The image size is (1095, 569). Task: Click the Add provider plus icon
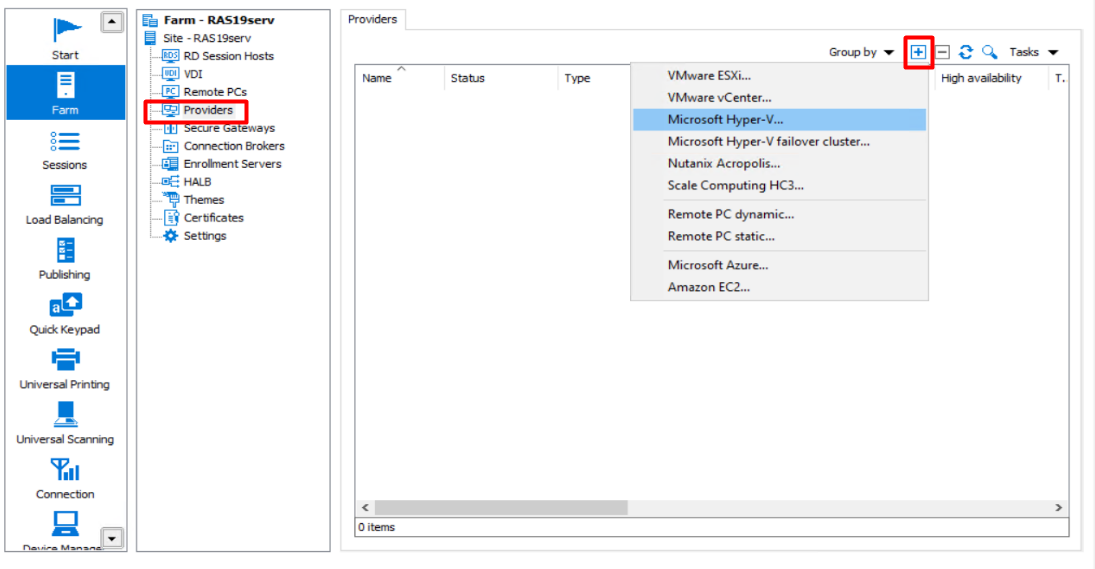pyautogui.click(x=918, y=52)
